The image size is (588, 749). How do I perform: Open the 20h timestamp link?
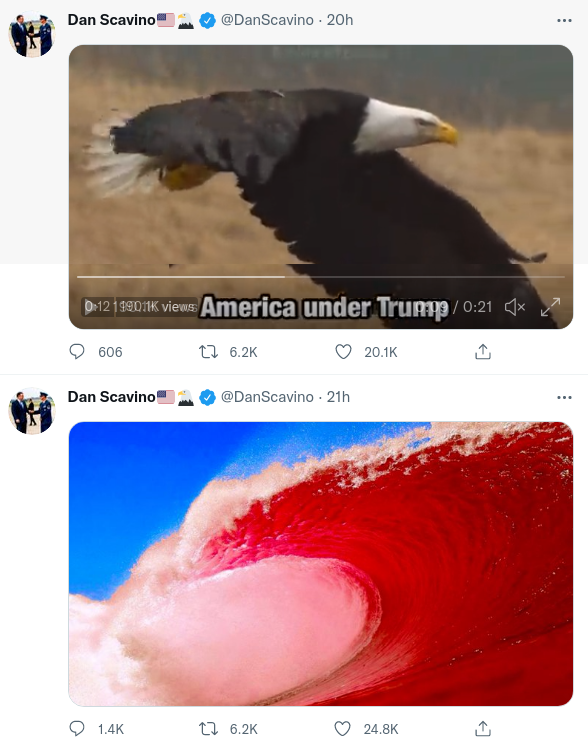pos(340,20)
